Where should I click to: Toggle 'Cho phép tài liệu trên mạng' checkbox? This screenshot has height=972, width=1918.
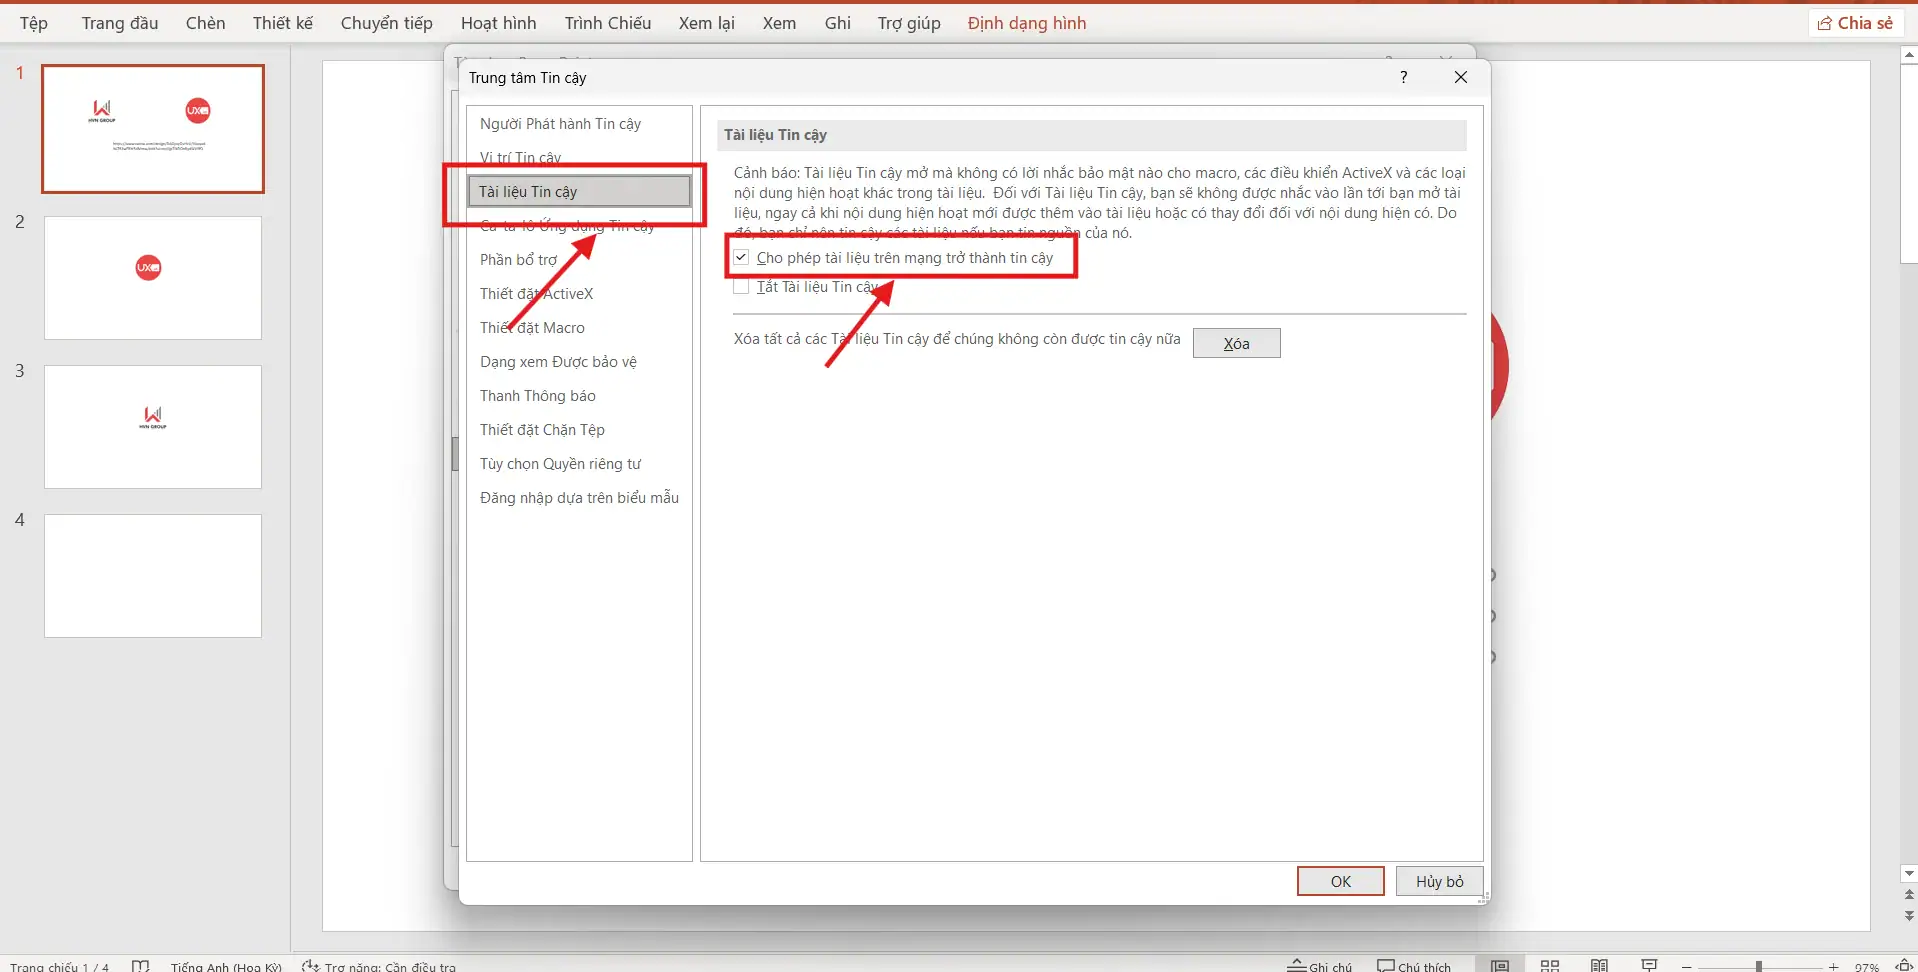[741, 258]
